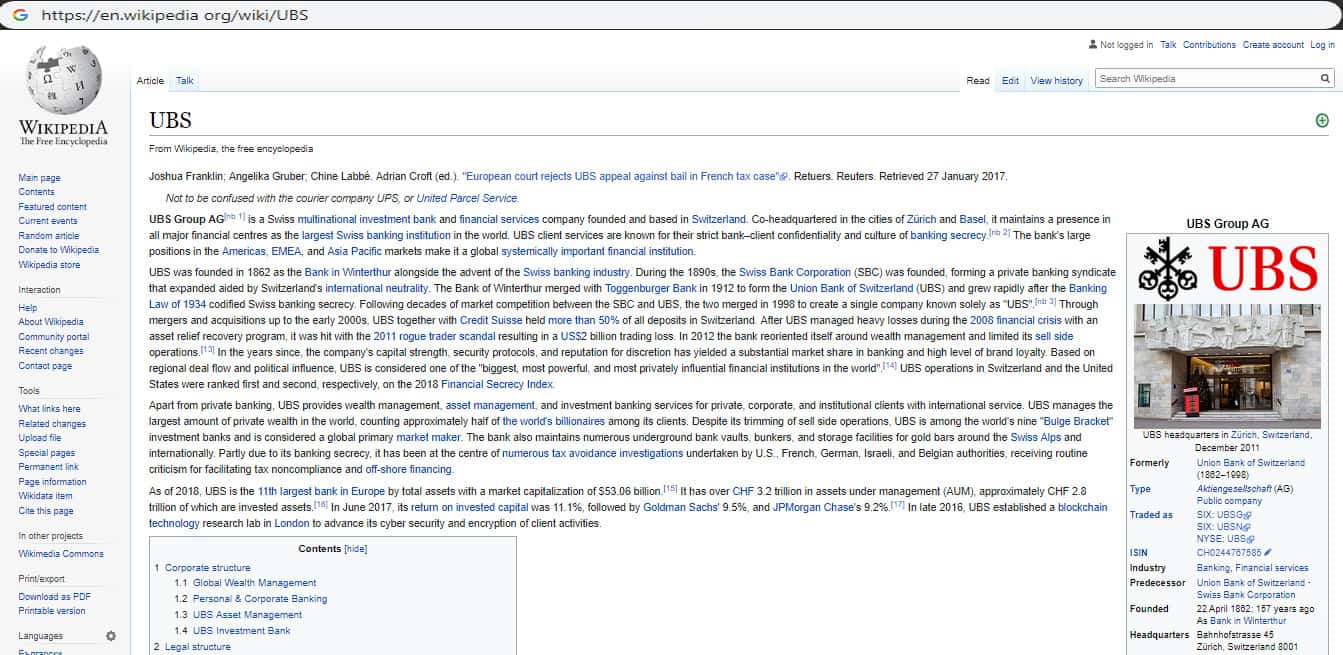The height and width of the screenshot is (655, 1343).
Task: Click the UBS three keys logo
Action: (1168, 268)
